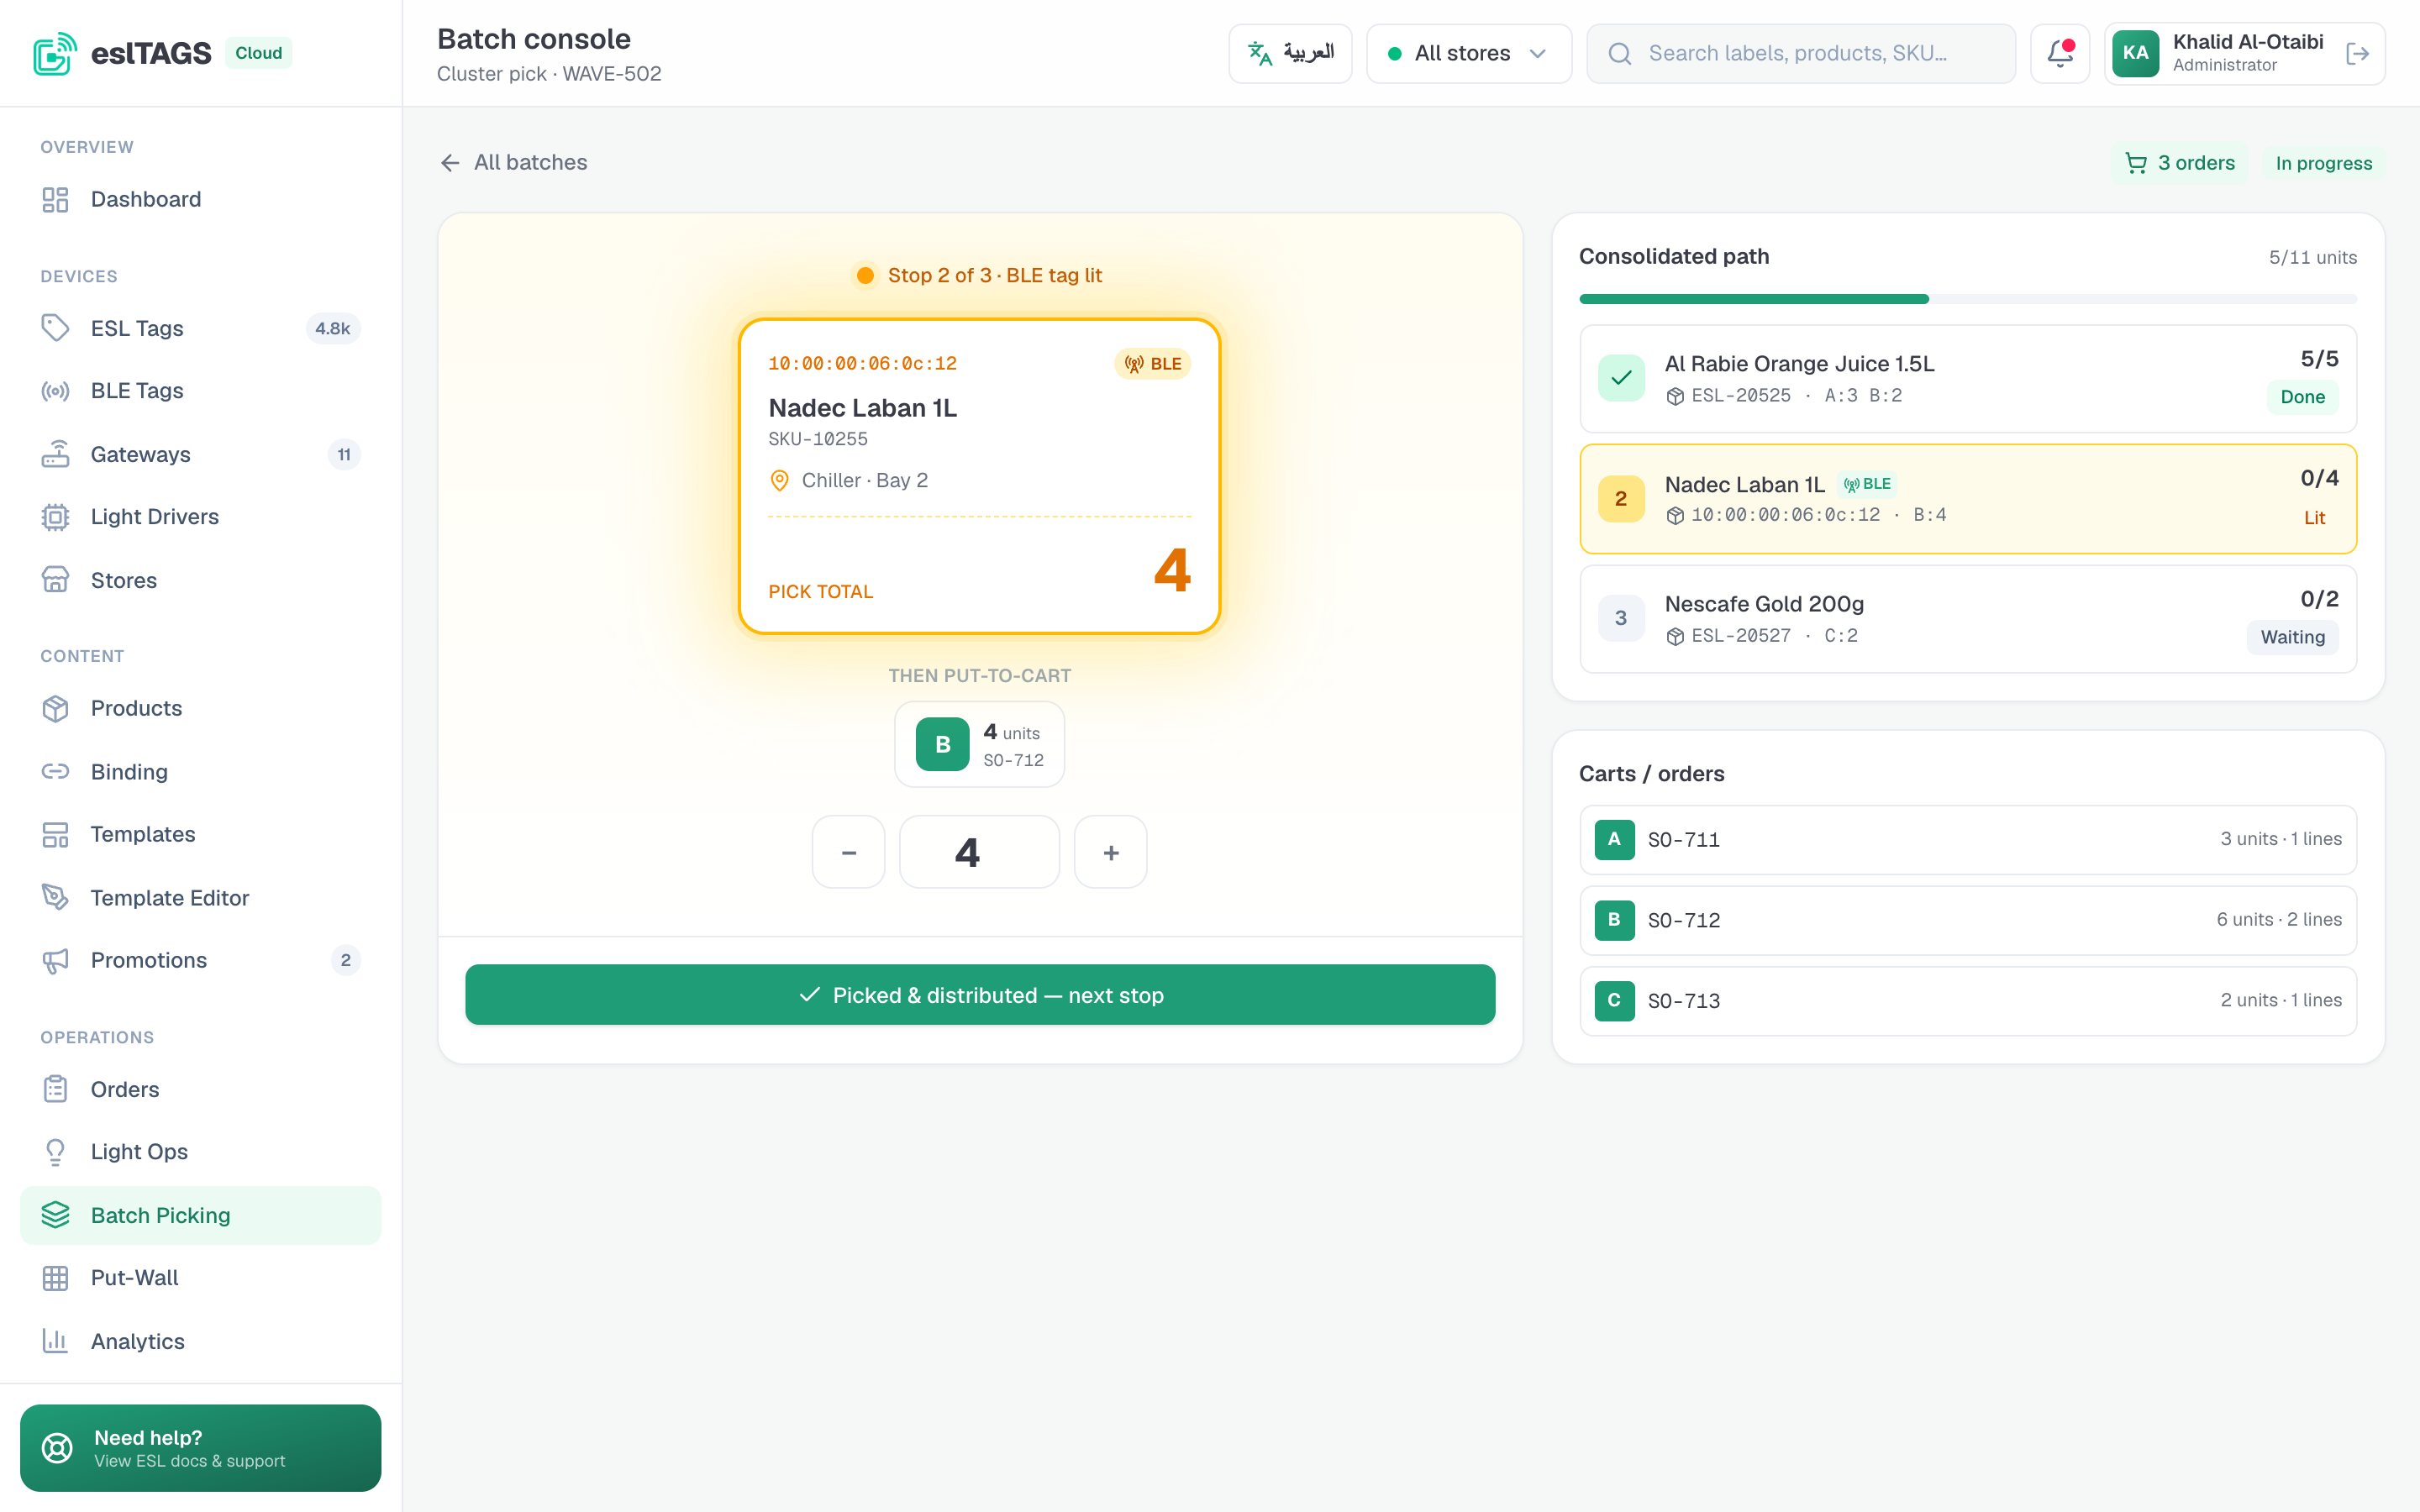Click the KA user avatar
Viewport: 2420px width, 1512px height.
point(2136,53)
